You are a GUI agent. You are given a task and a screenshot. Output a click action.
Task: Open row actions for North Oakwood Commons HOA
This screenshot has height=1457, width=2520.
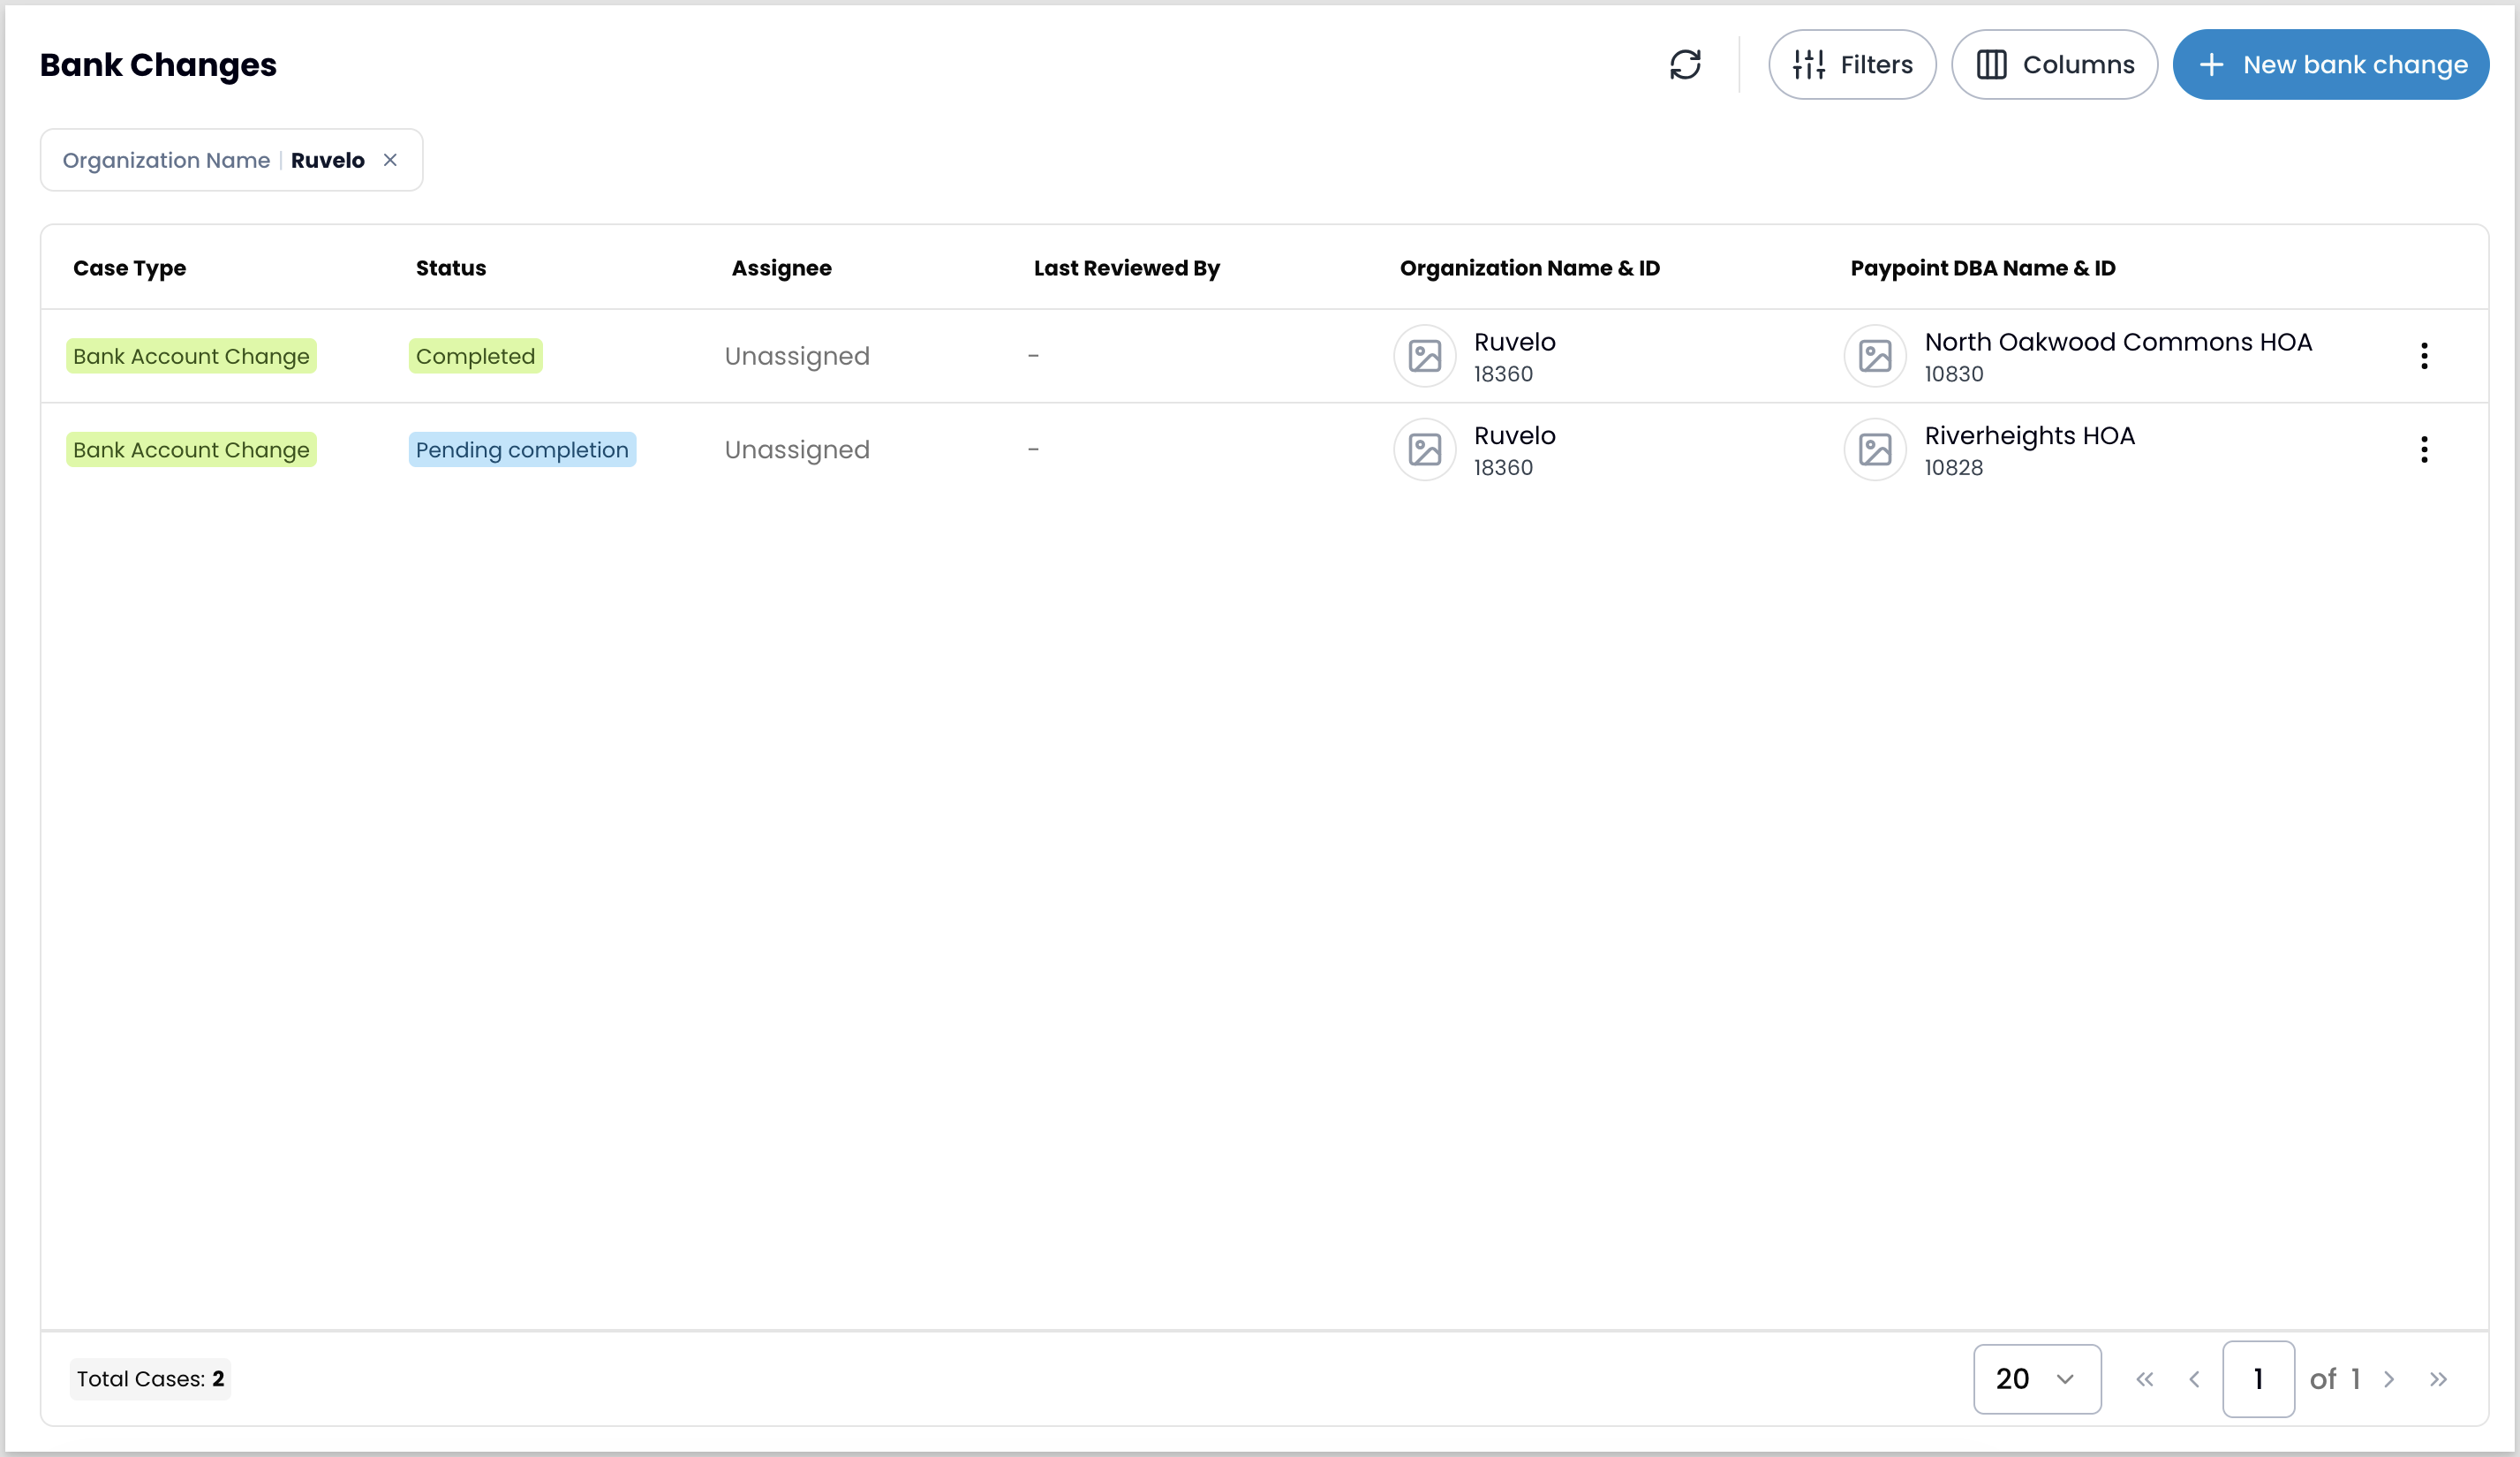click(x=2424, y=356)
